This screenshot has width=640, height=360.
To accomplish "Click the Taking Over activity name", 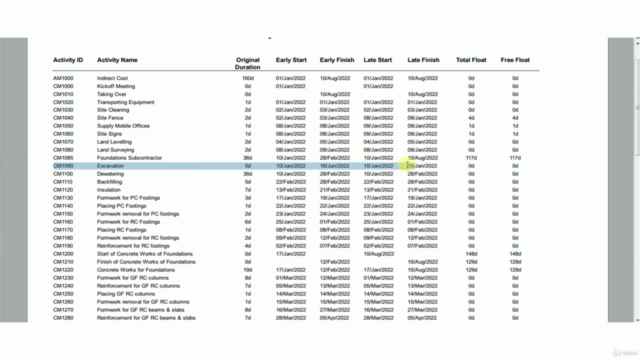I will (111, 94).
